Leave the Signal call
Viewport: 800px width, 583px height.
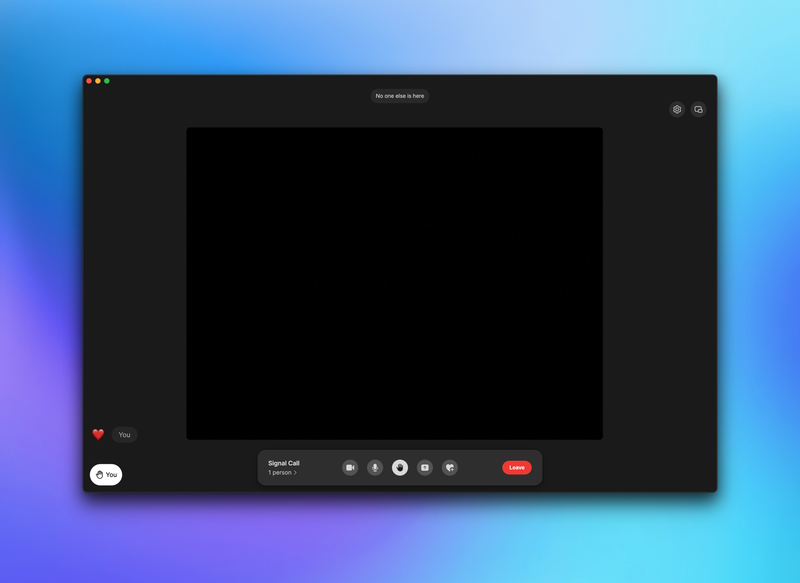[x=516, y=467]
